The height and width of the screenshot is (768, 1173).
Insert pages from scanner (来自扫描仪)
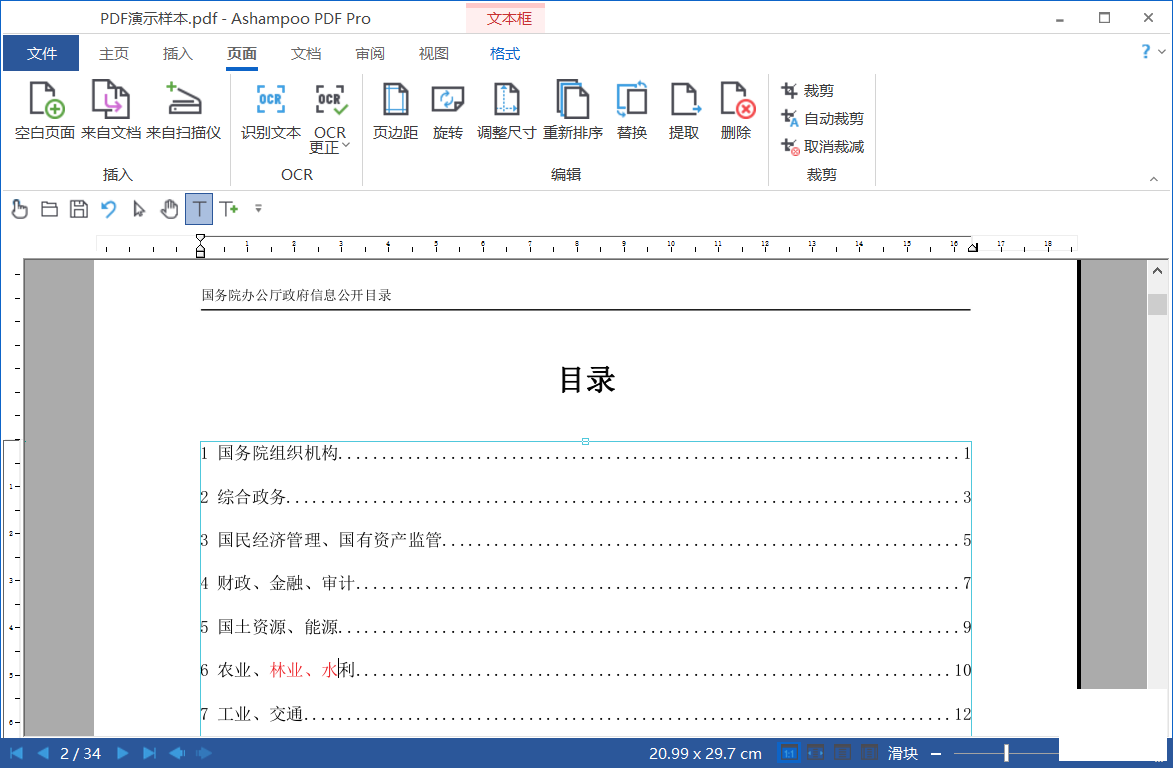(x=183, y=111)
